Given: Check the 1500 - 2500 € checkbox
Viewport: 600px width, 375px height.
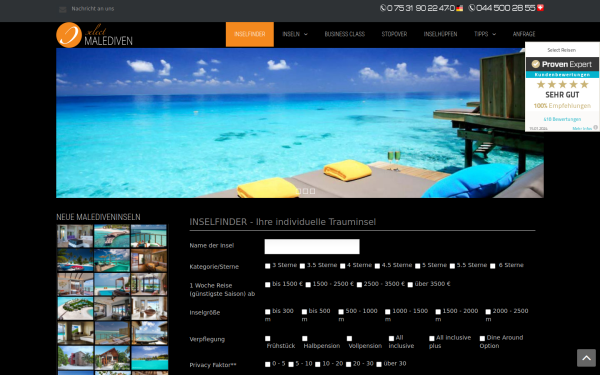Looking at the screenshot, I should (308, 285).
